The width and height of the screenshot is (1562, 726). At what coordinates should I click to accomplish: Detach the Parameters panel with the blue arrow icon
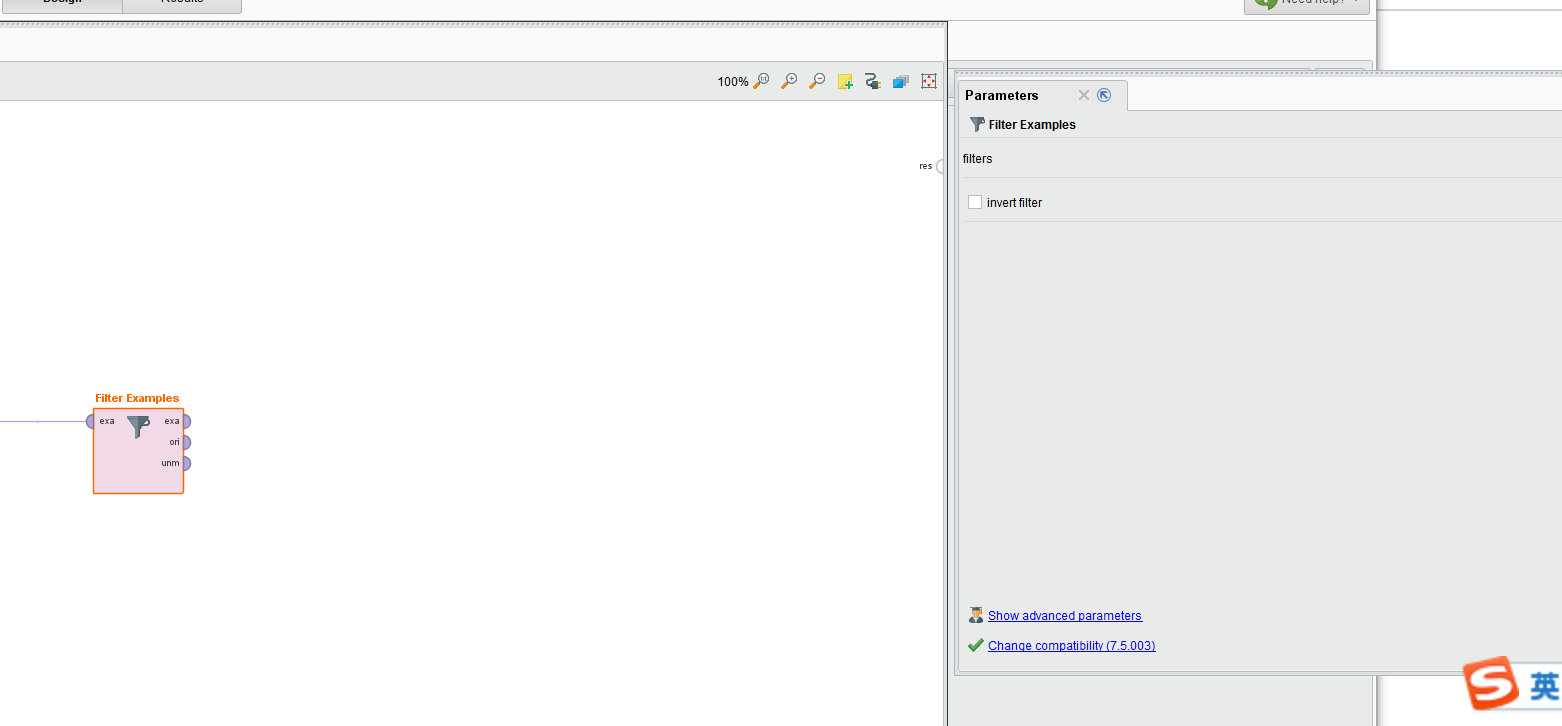[x=1104, y=95]
